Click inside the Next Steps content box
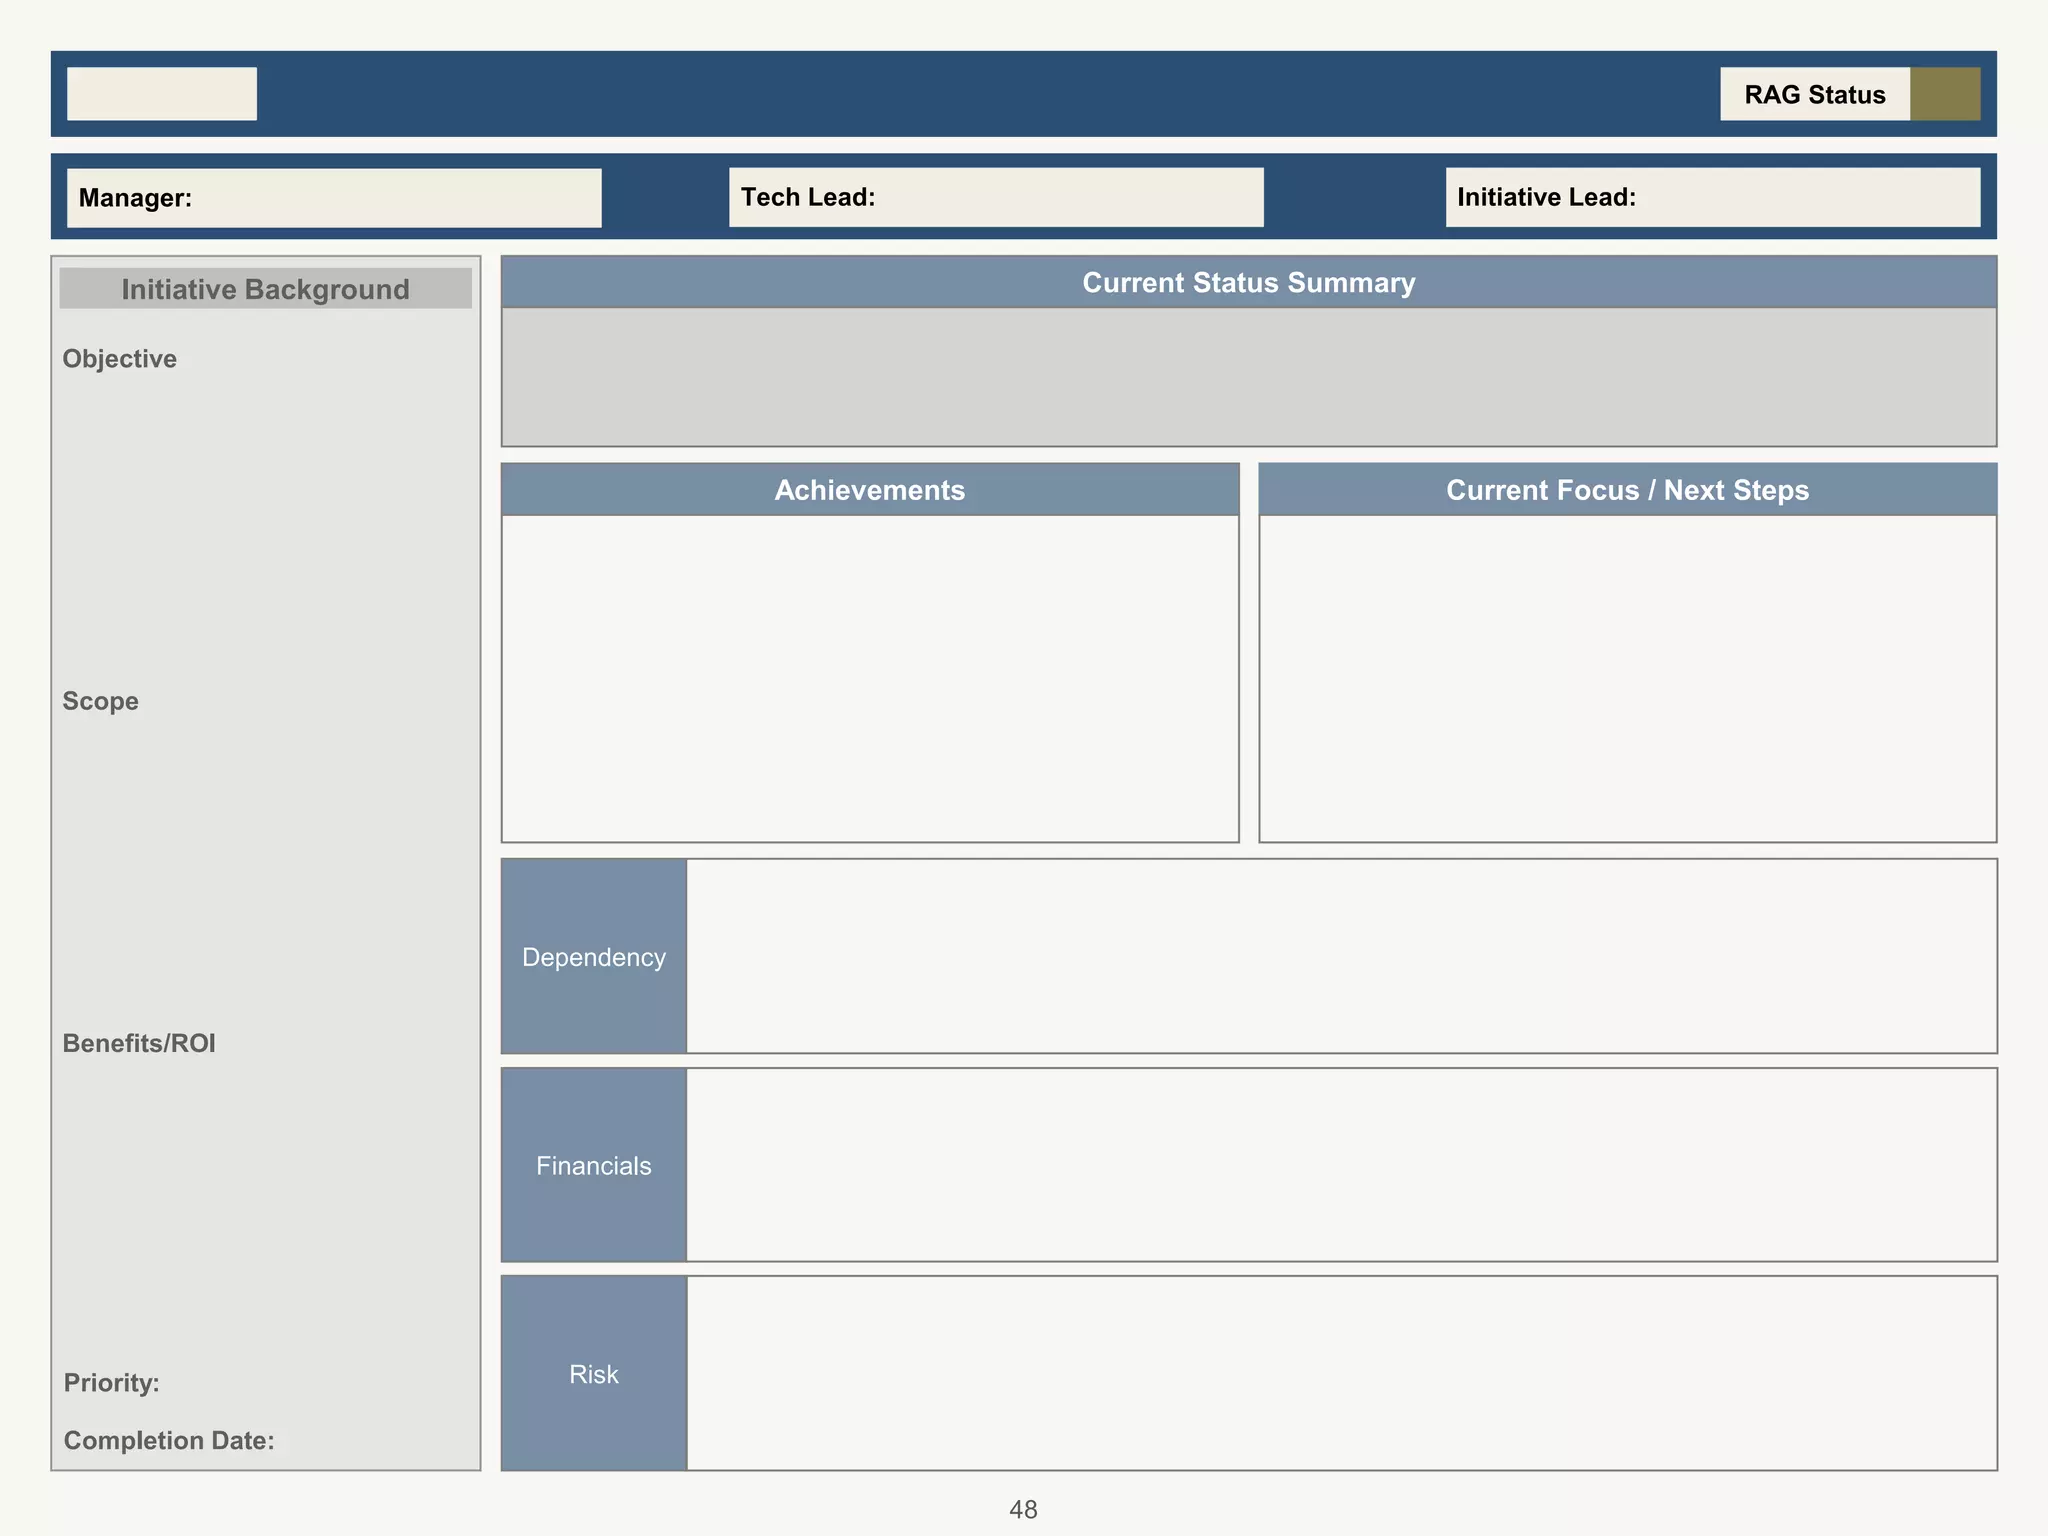 point(1628,679)
